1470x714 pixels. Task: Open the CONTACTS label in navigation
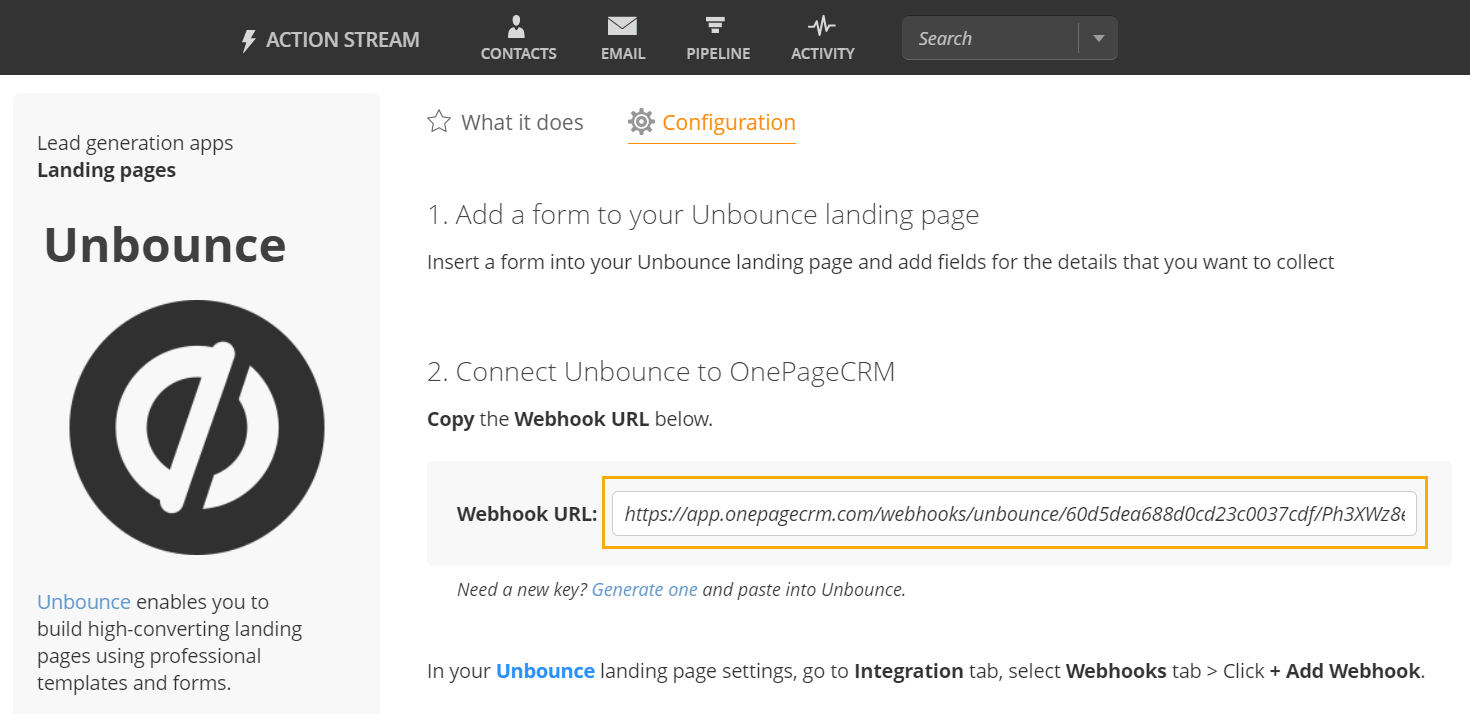[x=518, y=54]
